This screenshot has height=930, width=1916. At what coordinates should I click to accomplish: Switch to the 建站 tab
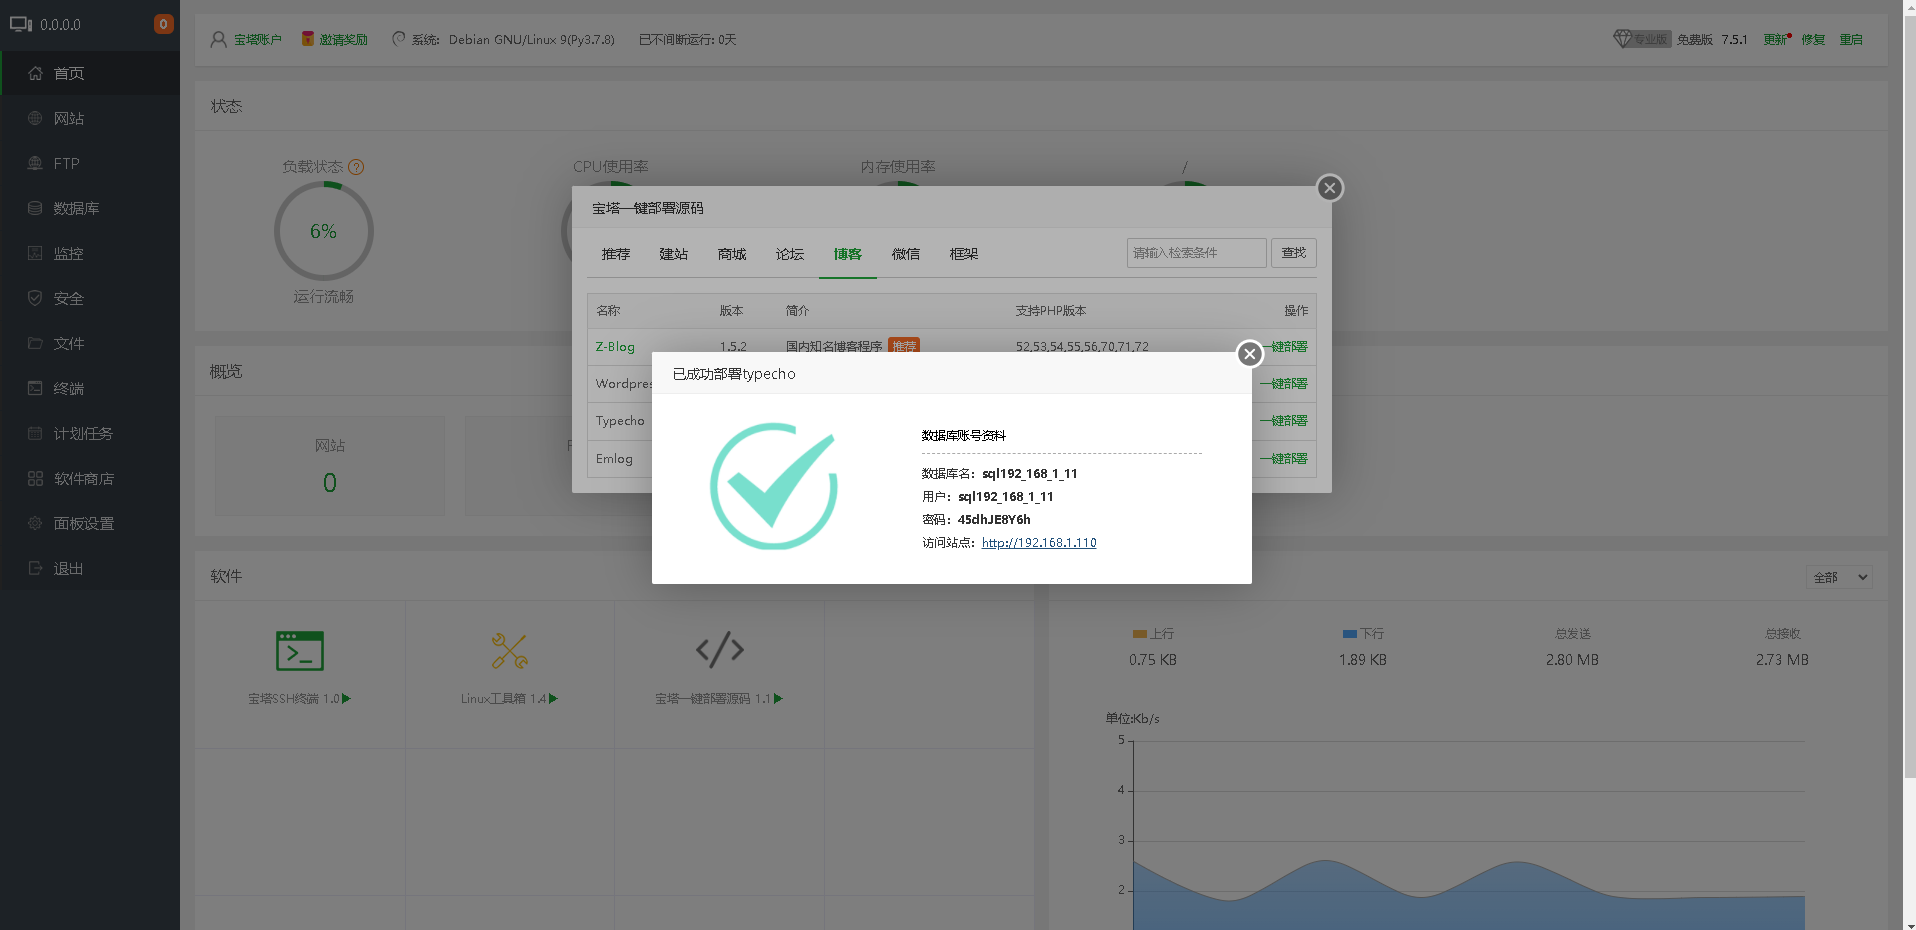coord(674,254)
